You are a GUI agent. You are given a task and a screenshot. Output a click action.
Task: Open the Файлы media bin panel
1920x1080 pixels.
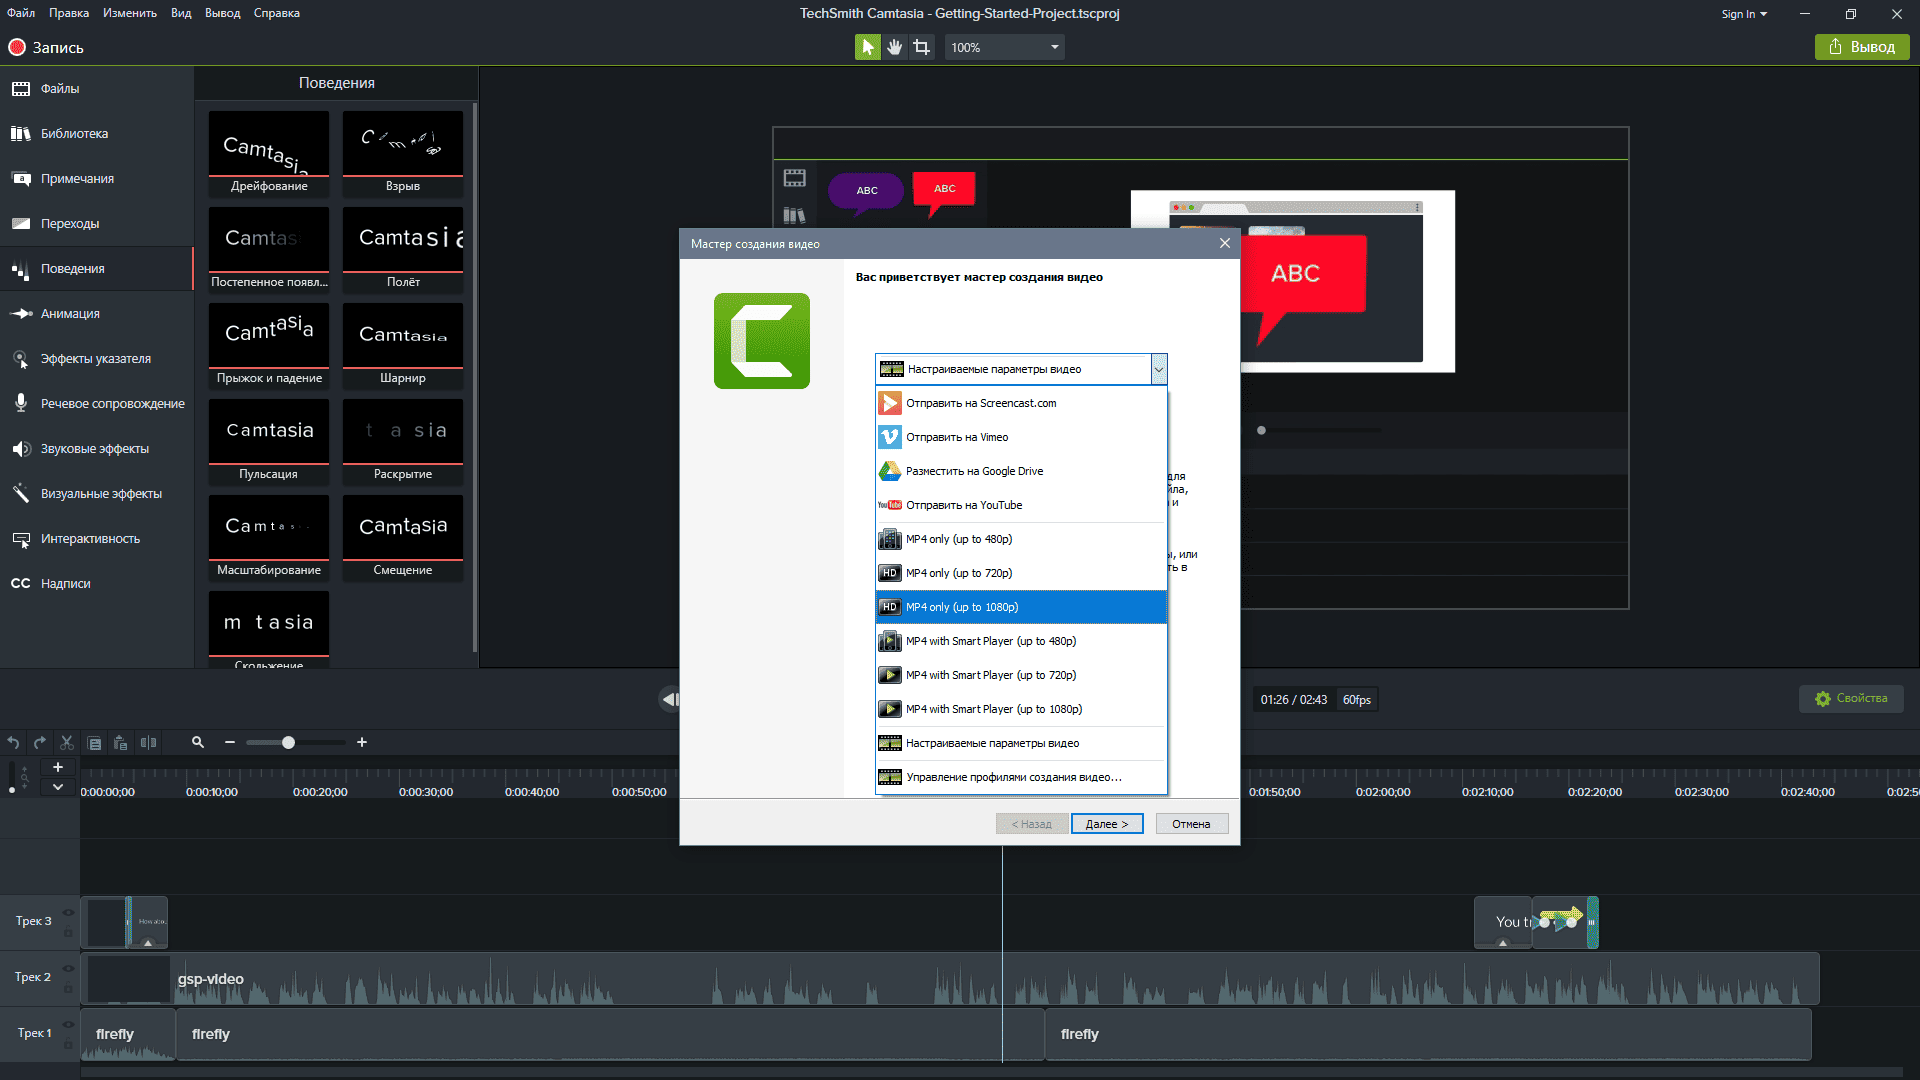tap(96, 89)
